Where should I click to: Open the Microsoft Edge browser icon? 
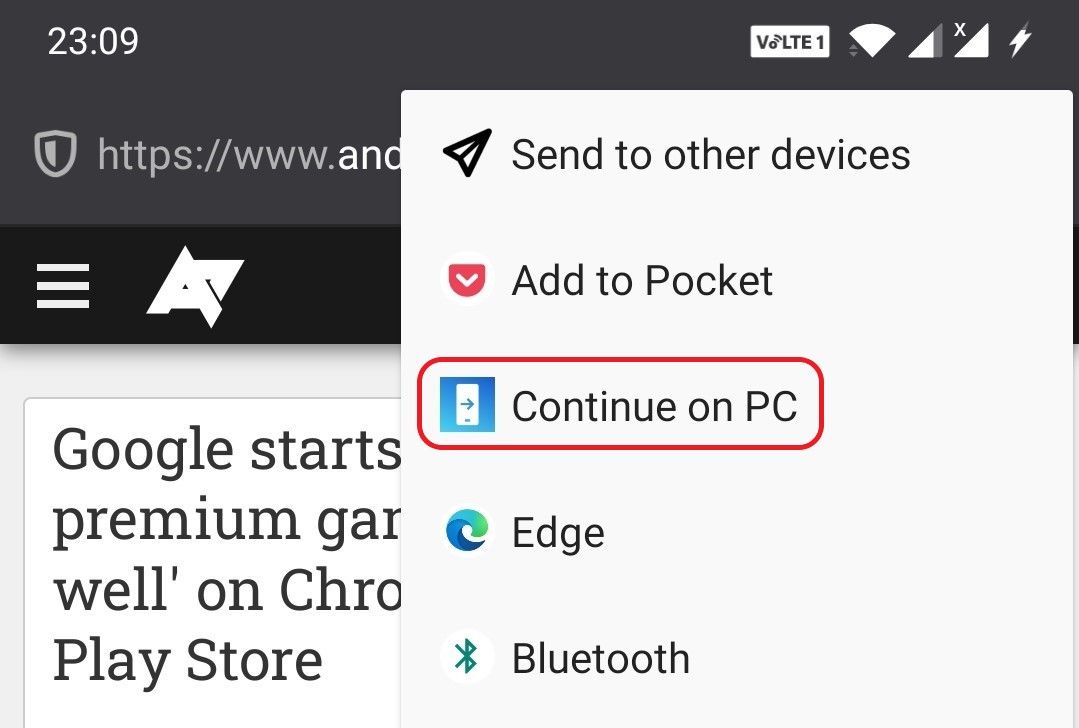pos(466,532)
